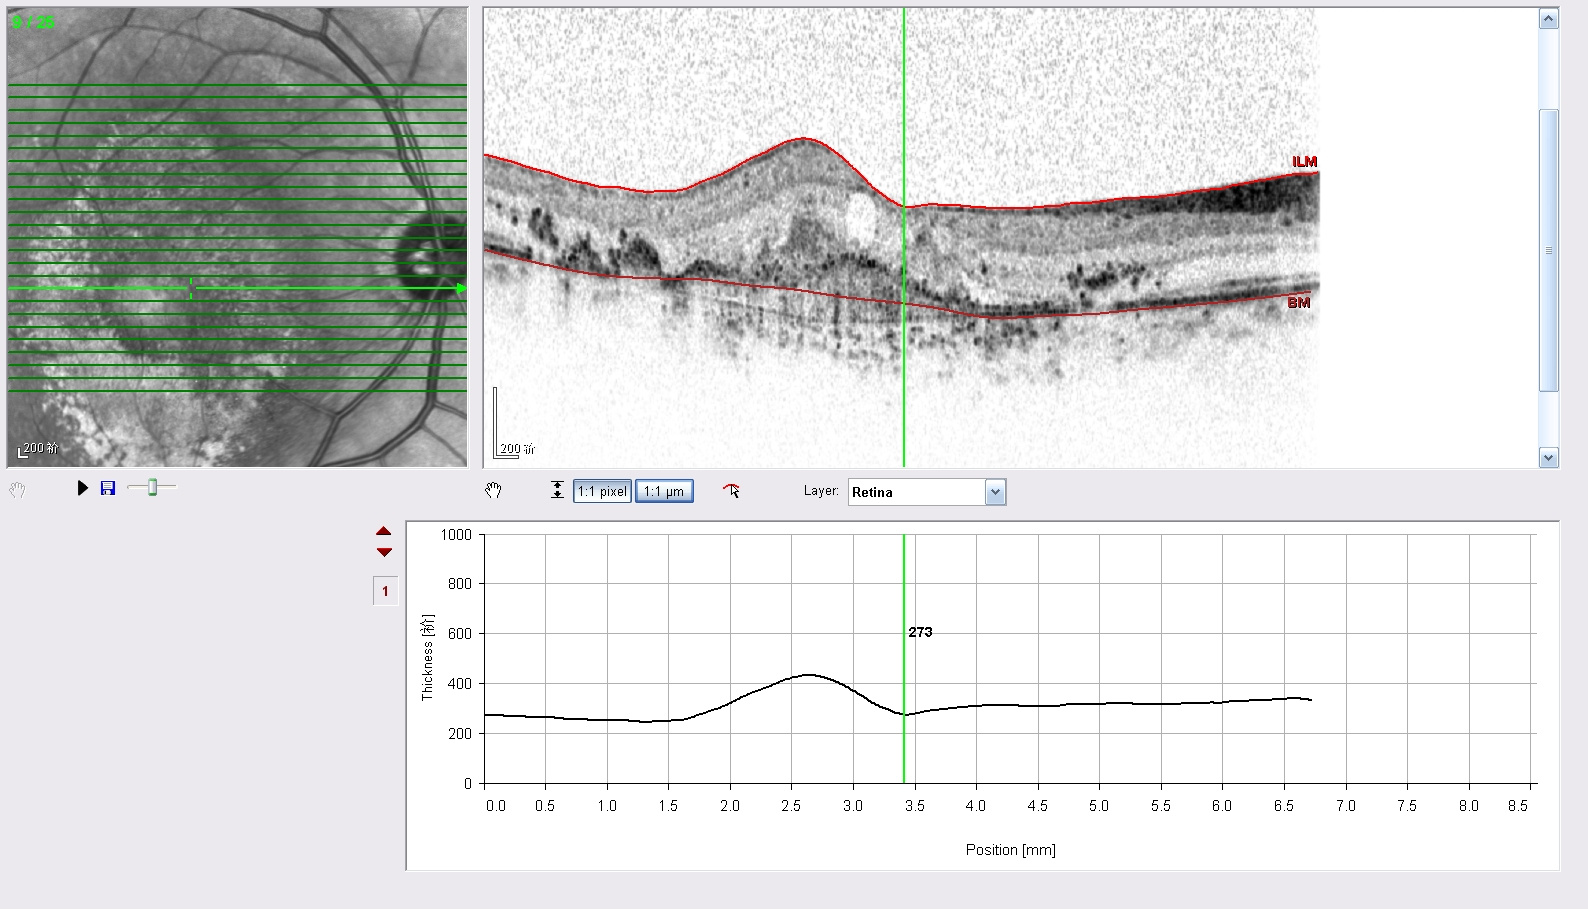
Task: Click the scroll down arrow beside the OCT scan
Action: [1549, 458]
